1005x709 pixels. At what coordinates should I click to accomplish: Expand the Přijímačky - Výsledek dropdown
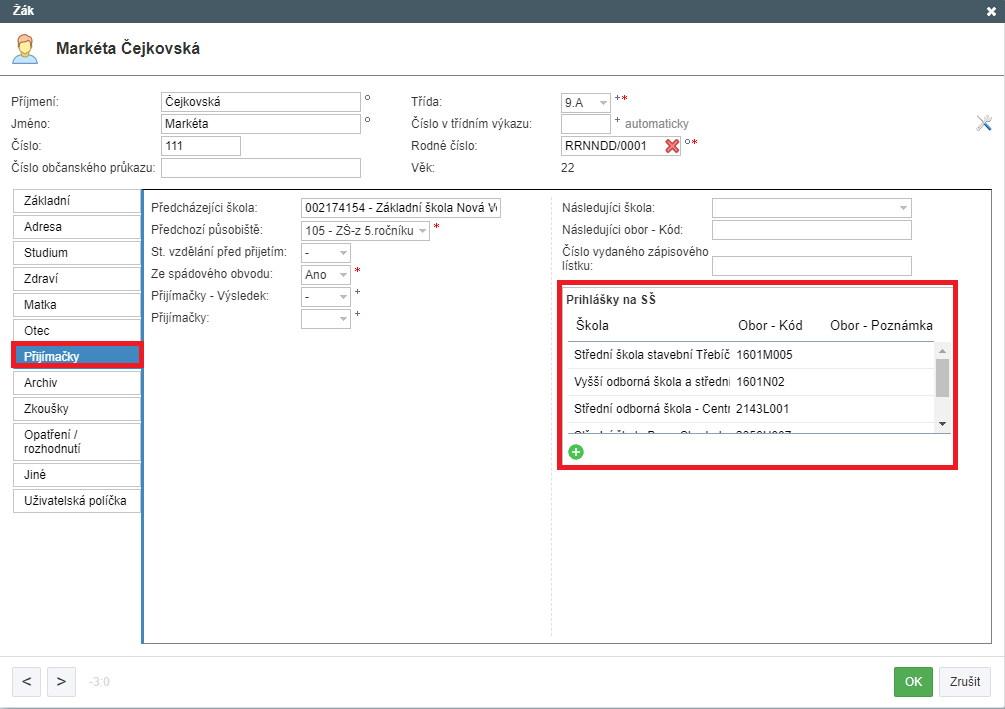[x=326, y=297]
